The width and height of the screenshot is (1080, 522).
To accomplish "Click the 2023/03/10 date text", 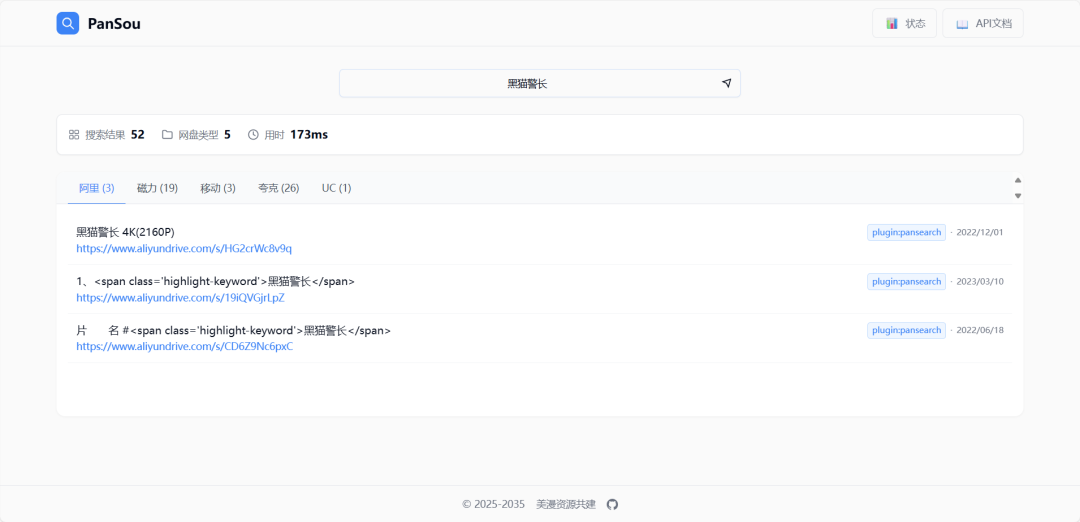I will click(980, 281).
